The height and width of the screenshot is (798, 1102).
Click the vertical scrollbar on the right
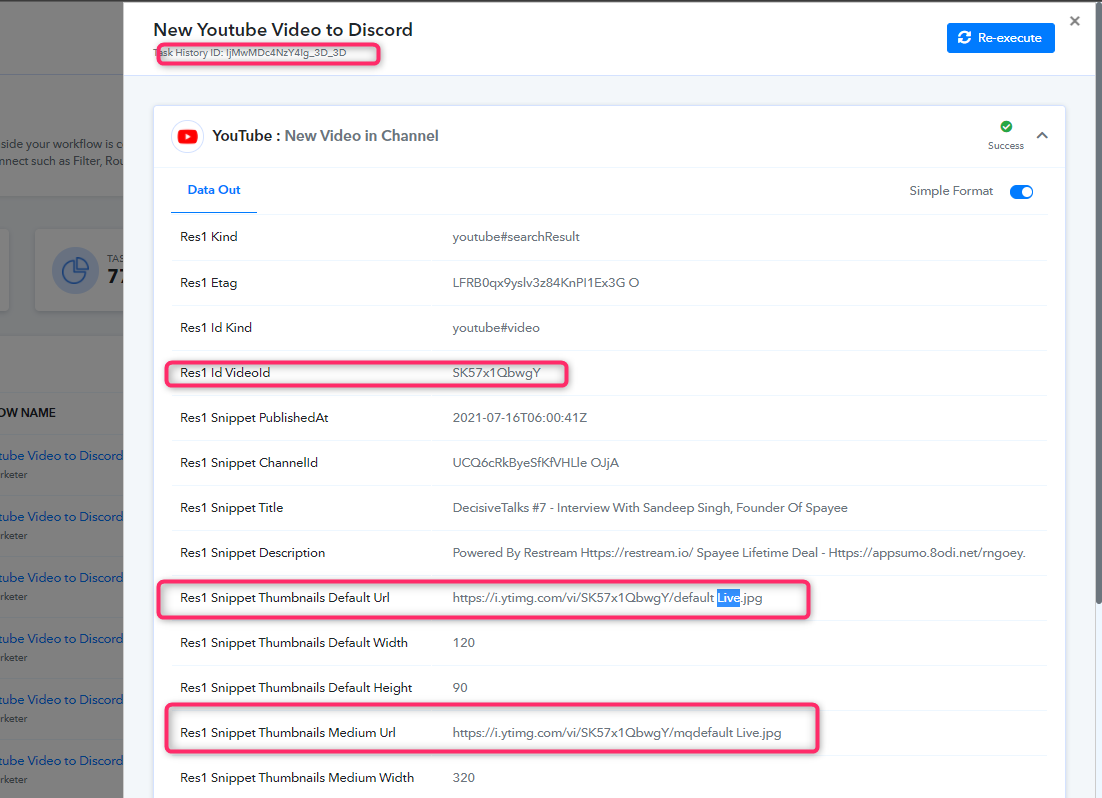coord(1098,302)
